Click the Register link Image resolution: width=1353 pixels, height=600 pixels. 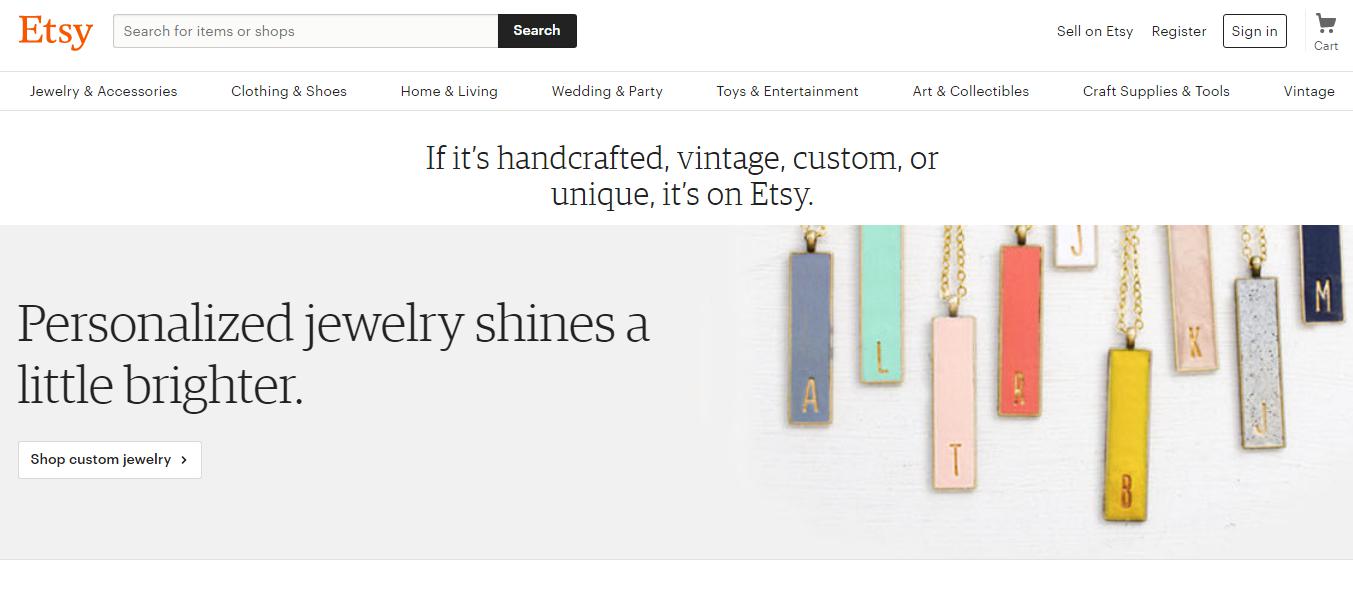click(x=1179, y=31)
